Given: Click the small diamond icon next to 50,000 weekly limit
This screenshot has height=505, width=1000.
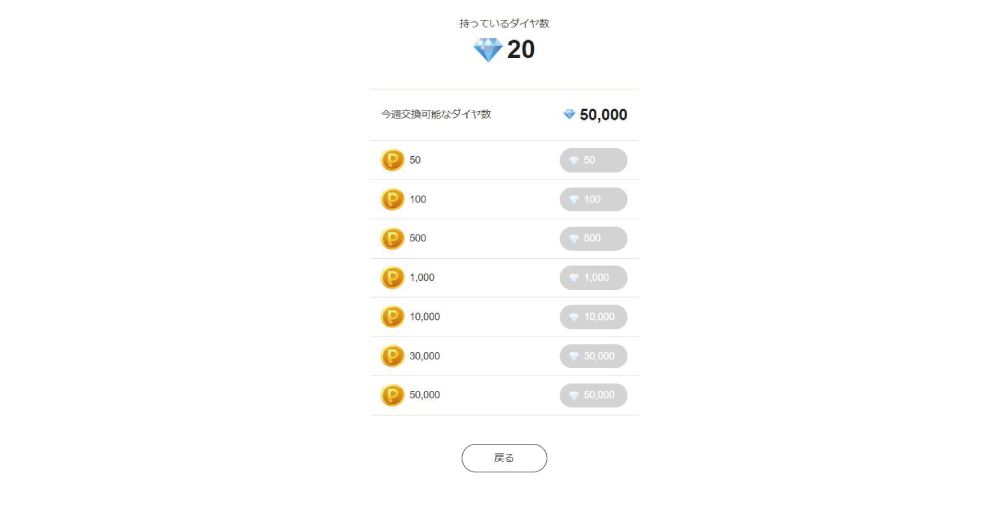Looking at the screenshot, I should (x=570, y=114).
